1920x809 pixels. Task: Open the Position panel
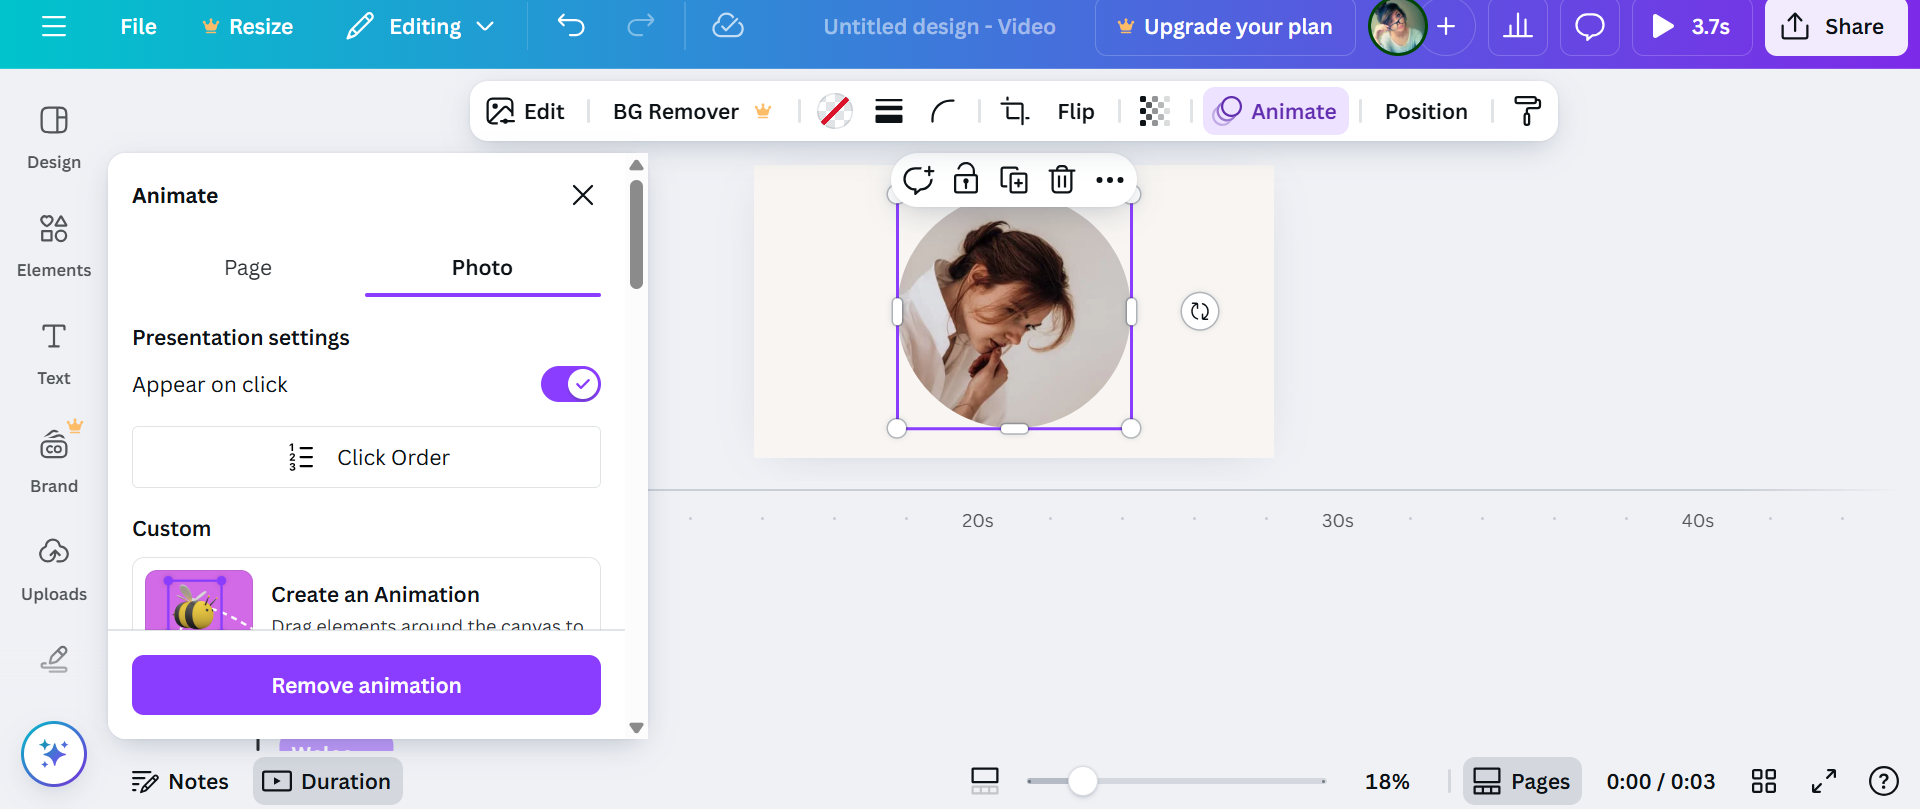1426,111
